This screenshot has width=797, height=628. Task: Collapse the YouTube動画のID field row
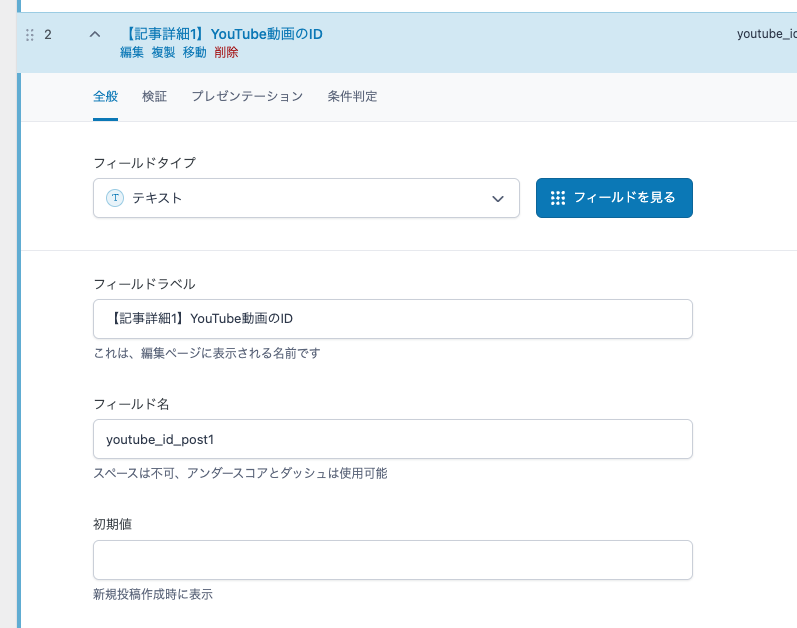(95, 35)
